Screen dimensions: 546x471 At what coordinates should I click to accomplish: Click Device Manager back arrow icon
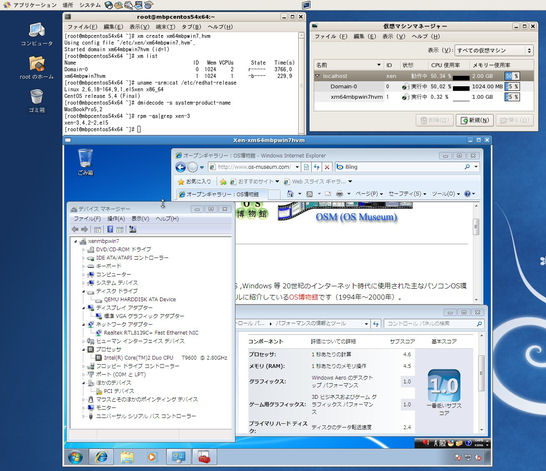point(75,229)
